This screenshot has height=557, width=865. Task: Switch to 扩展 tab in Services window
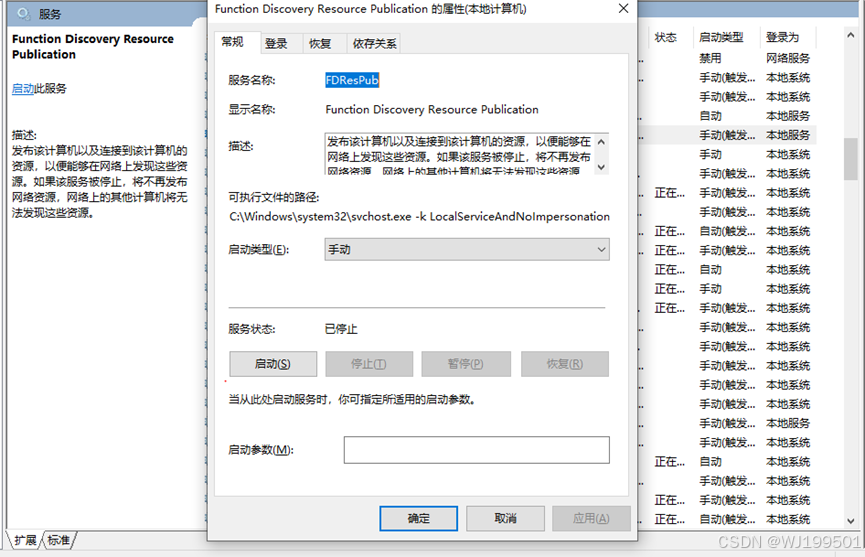pos(25,540)
